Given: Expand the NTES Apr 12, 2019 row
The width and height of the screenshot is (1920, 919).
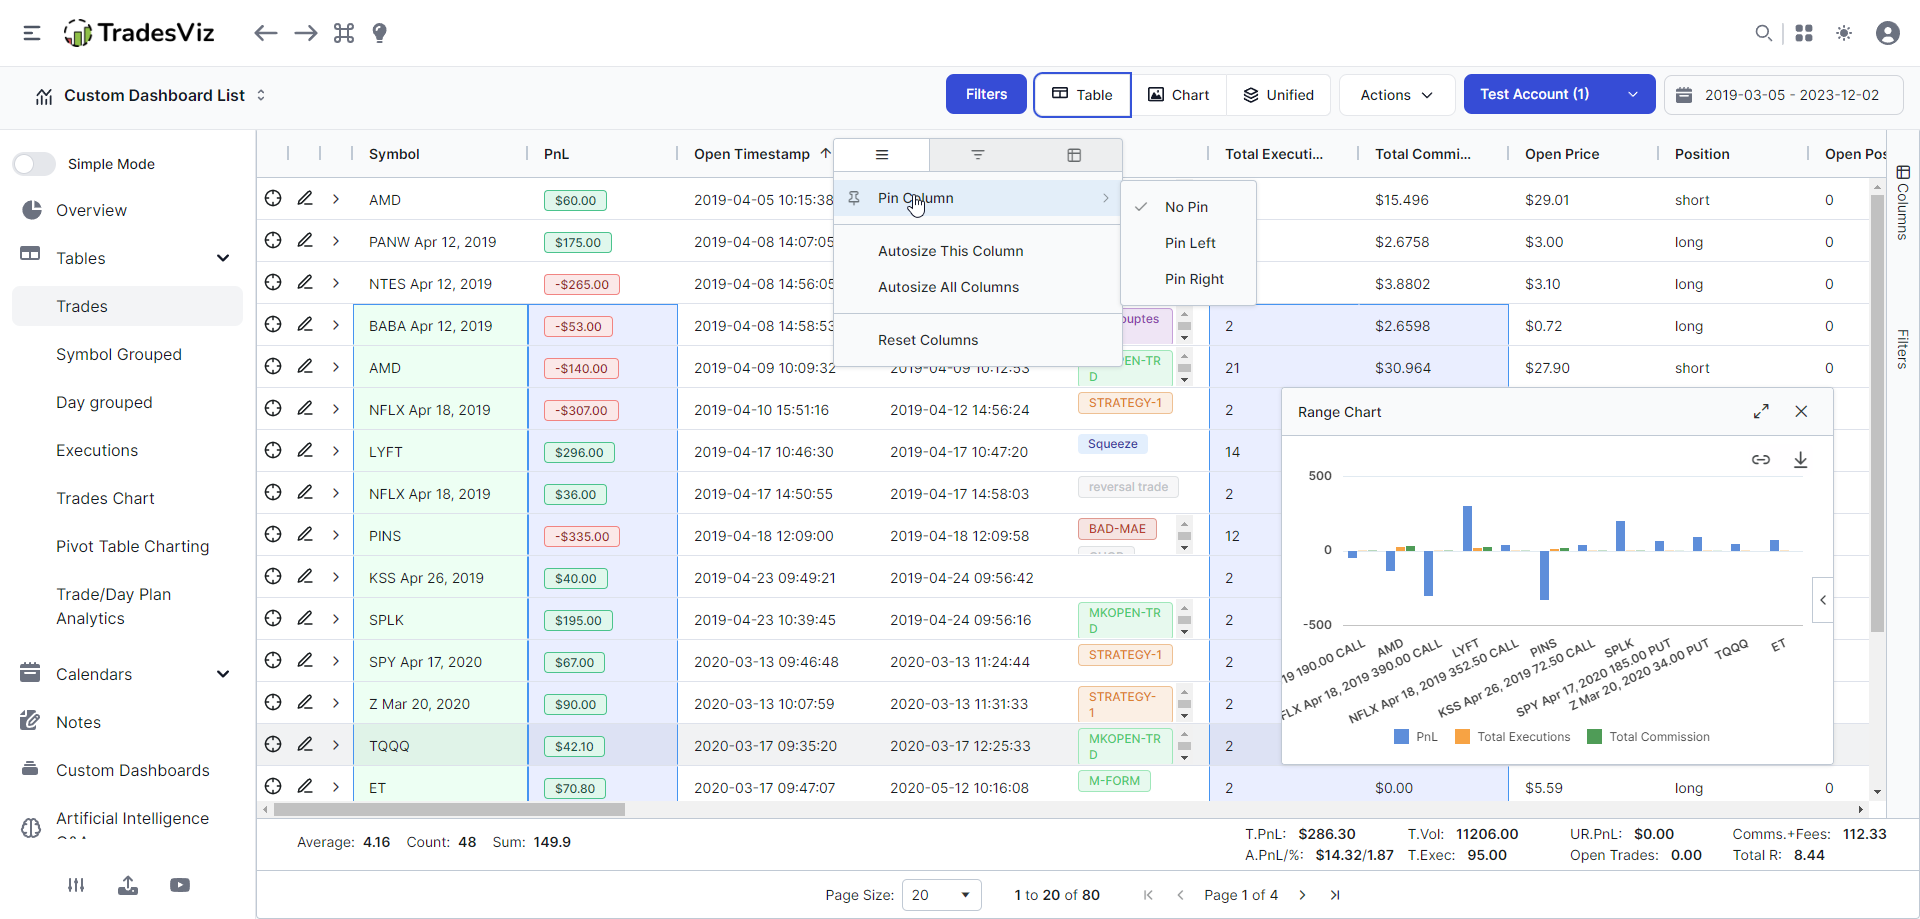Looking at the screenshot, I should (x=336, y=283).
